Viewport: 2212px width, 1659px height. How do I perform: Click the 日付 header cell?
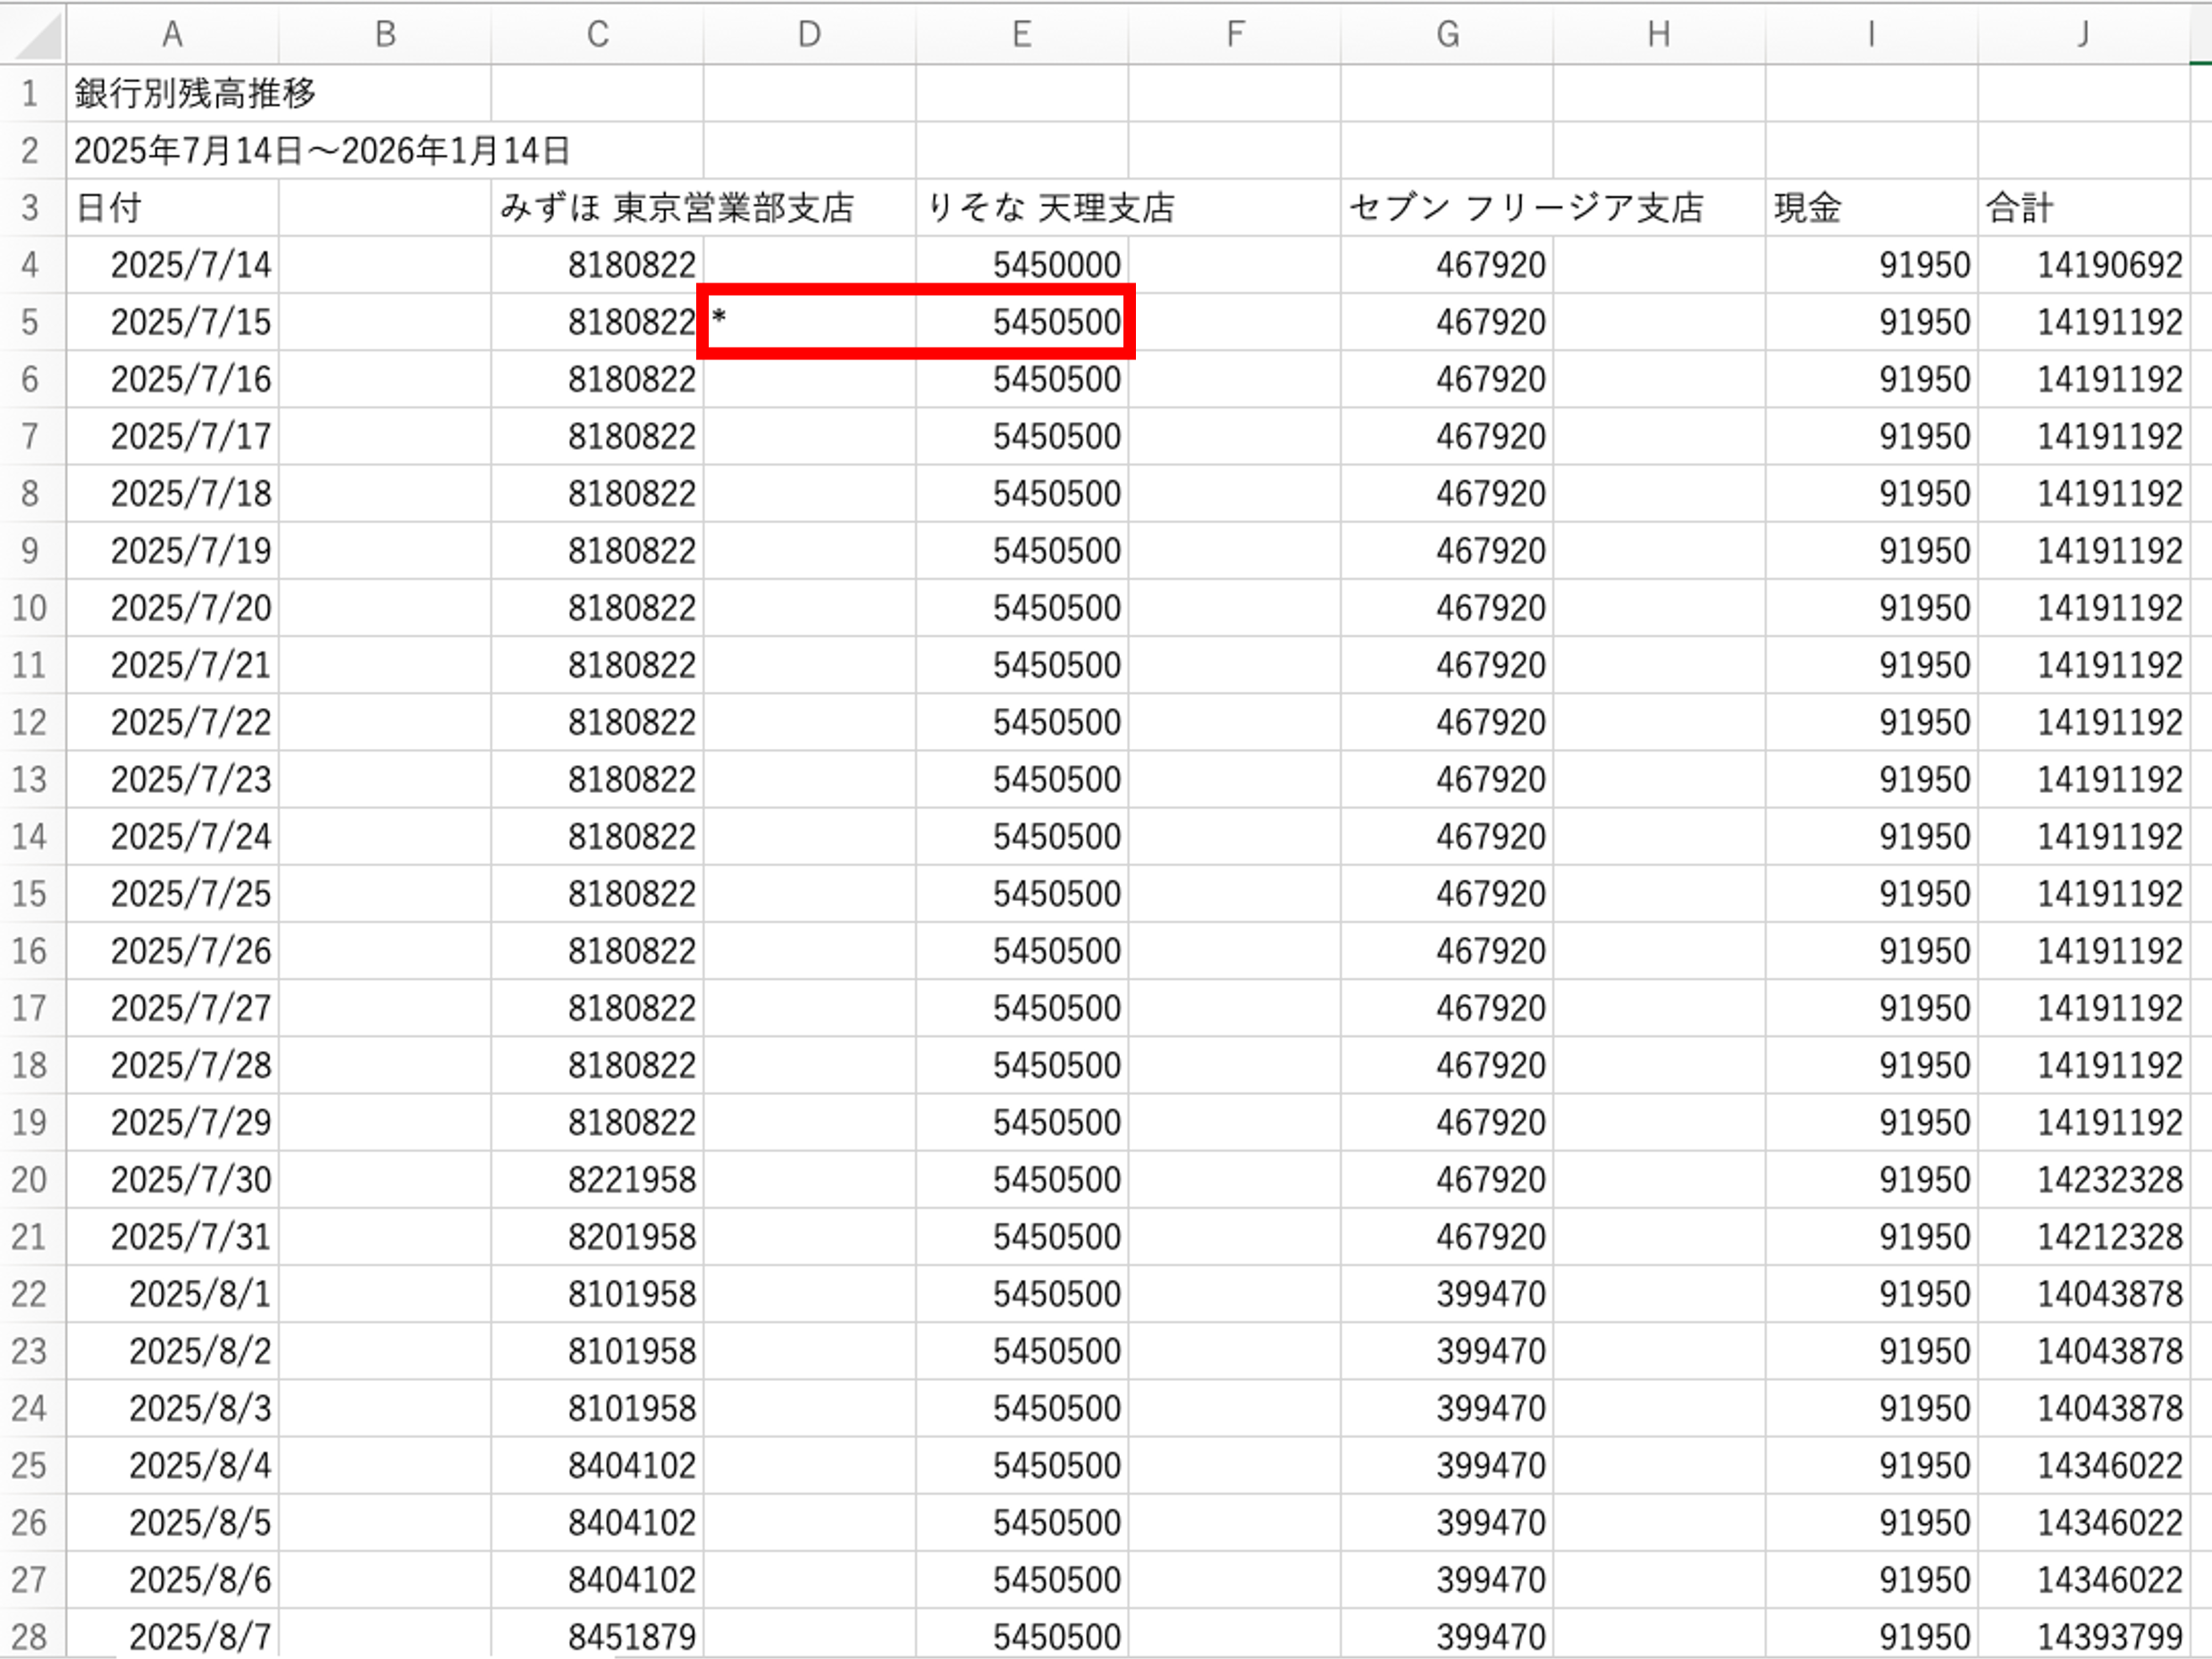(110, 208)
